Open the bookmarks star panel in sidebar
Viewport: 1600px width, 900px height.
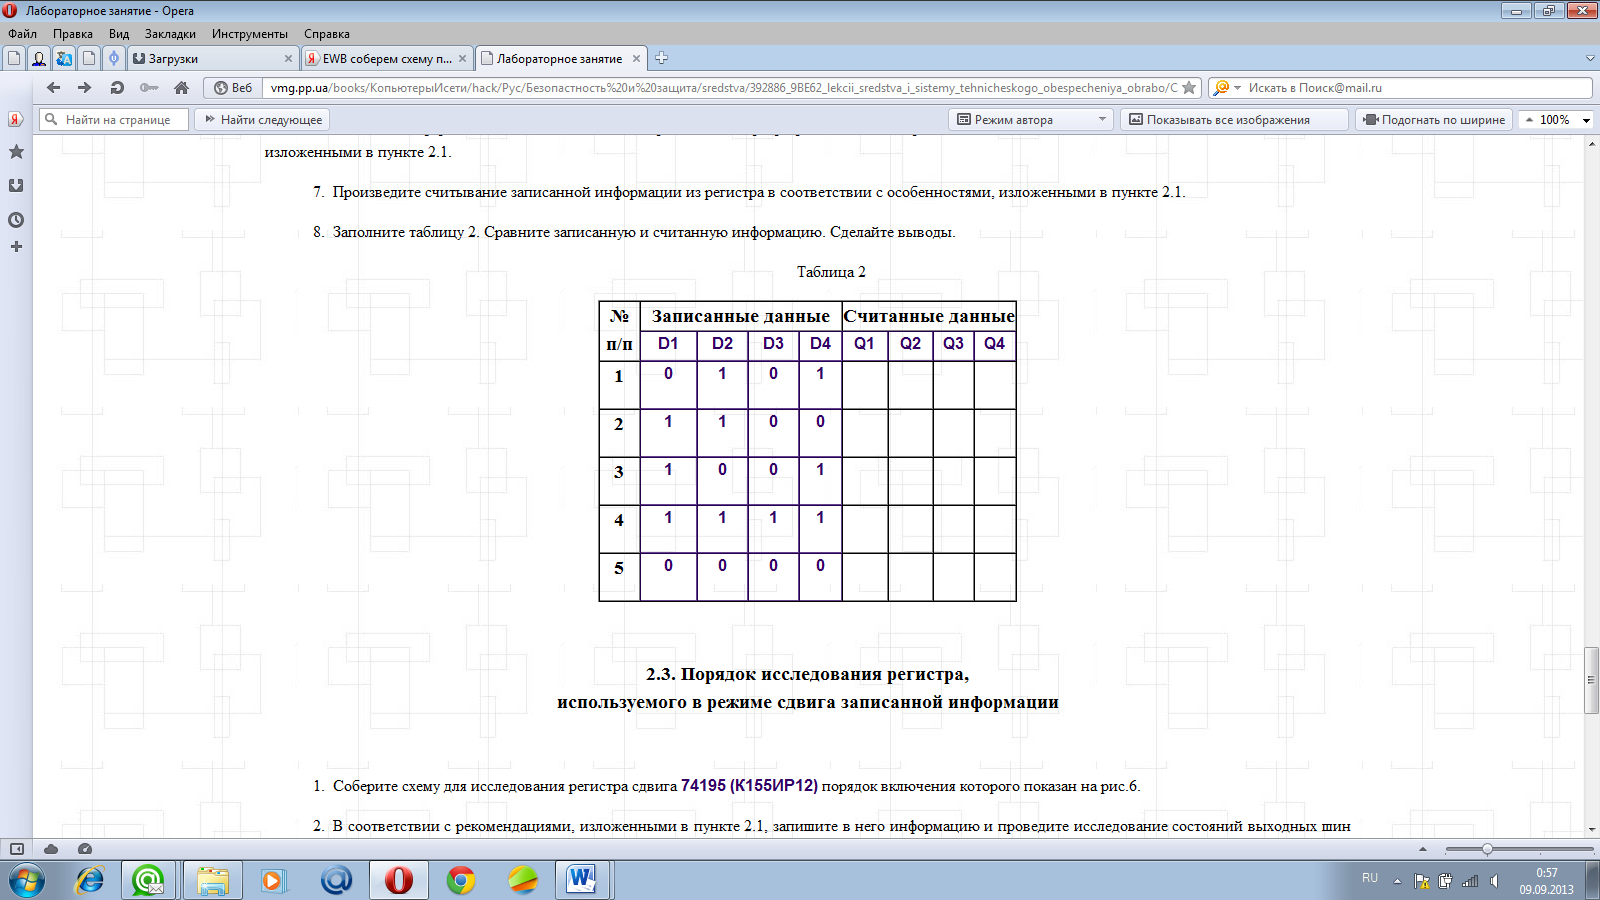pyautogui.click(x=16, y=152)
